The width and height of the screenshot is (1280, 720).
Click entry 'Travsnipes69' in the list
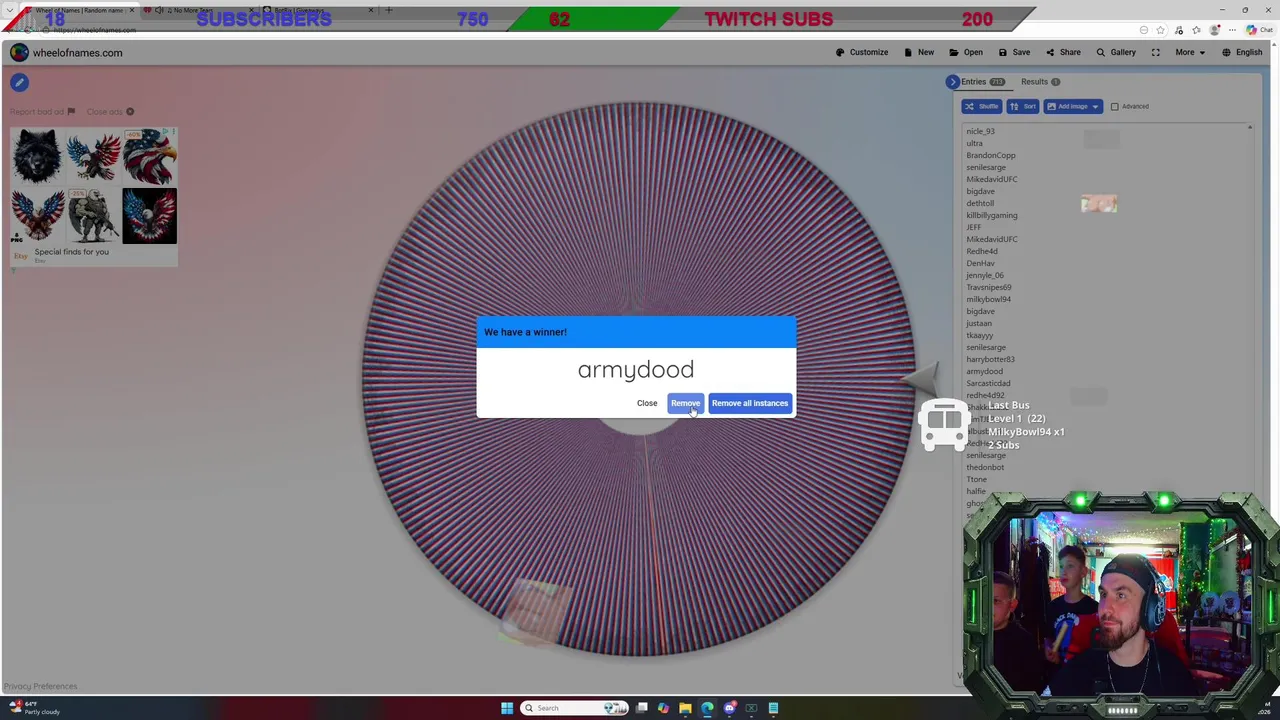(989, 287)
